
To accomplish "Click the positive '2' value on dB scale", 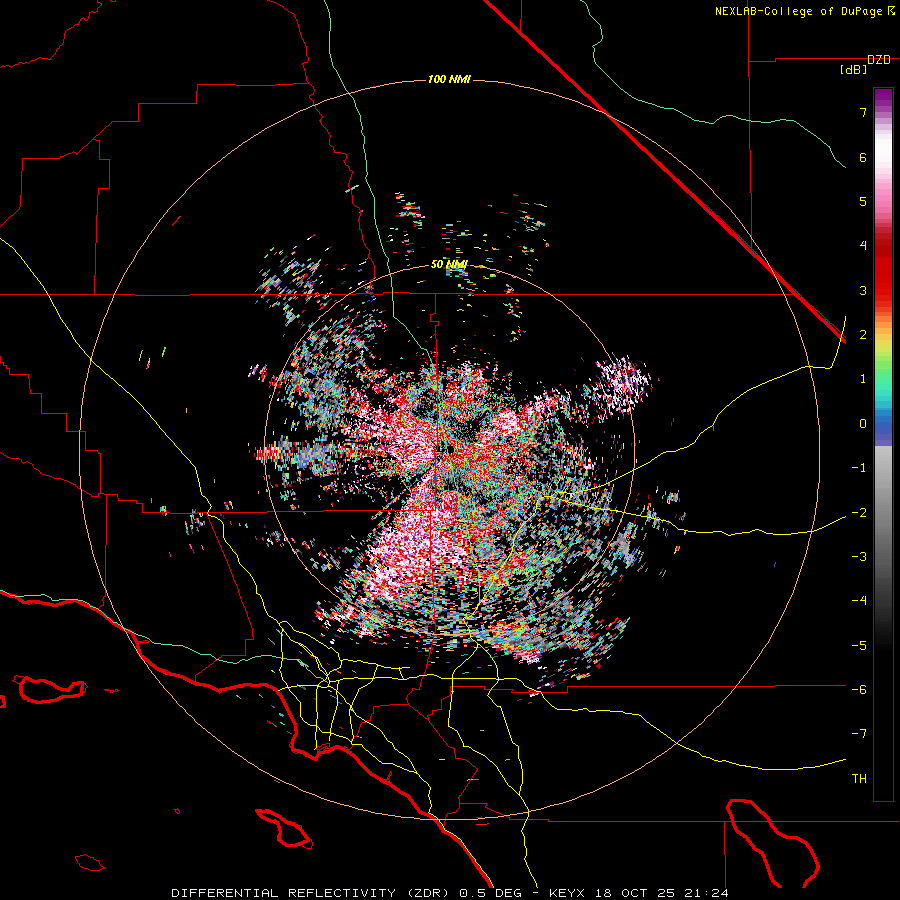I will click(863, 335).
